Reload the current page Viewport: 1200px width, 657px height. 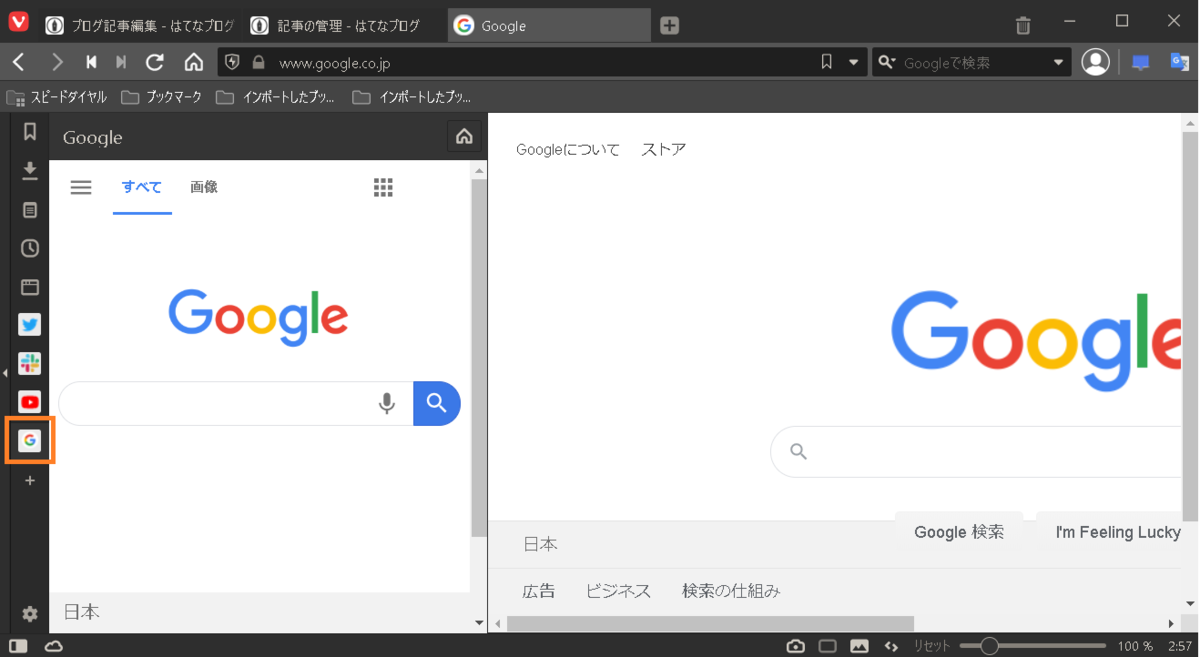point(155,62)
